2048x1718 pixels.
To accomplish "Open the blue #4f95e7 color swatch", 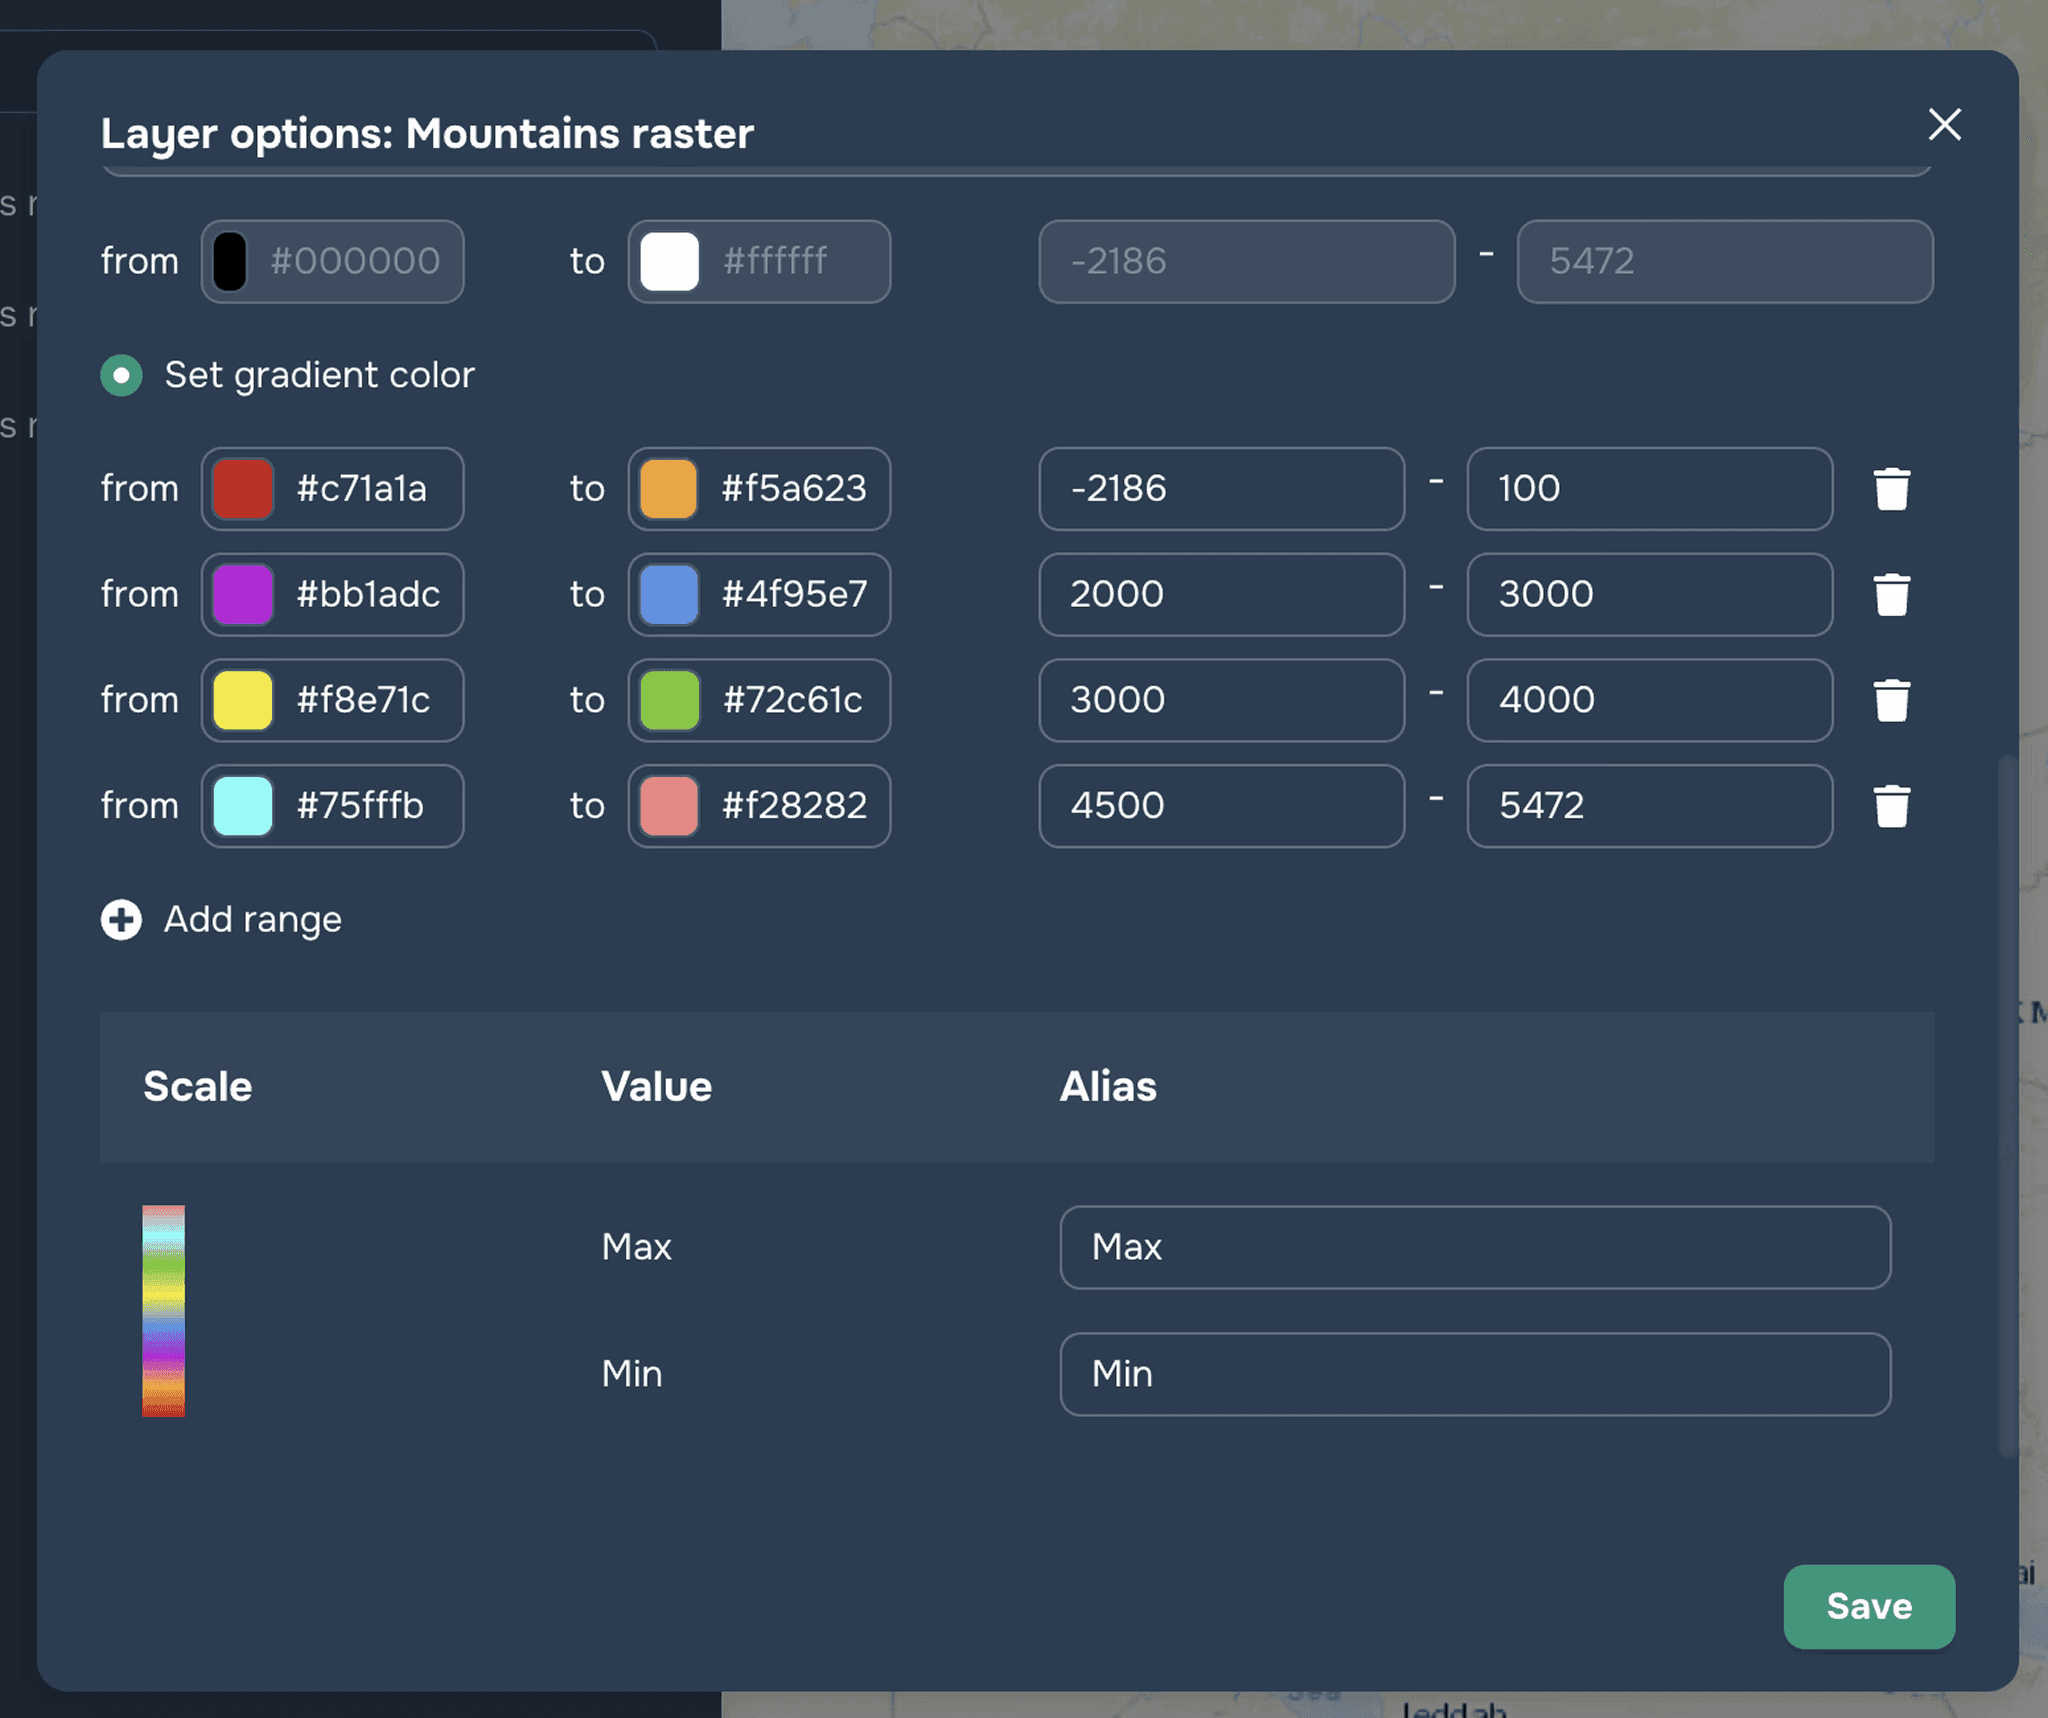I will pyautogui.click(x=668, y=595).
